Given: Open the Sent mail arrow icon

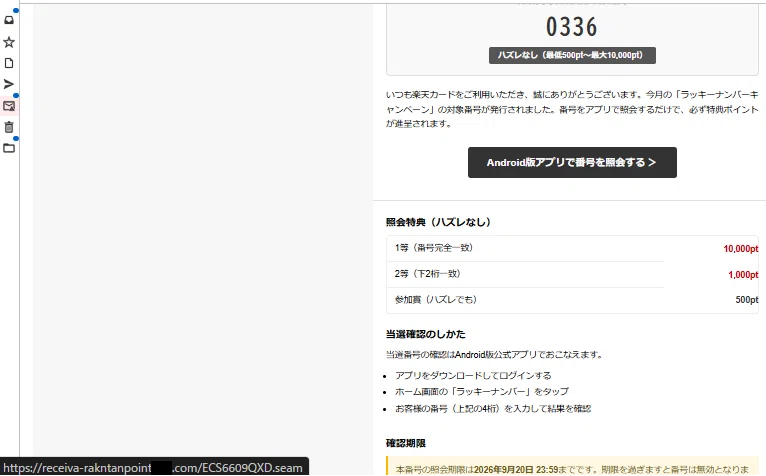Looking at the screenshot, I should 9,84.
